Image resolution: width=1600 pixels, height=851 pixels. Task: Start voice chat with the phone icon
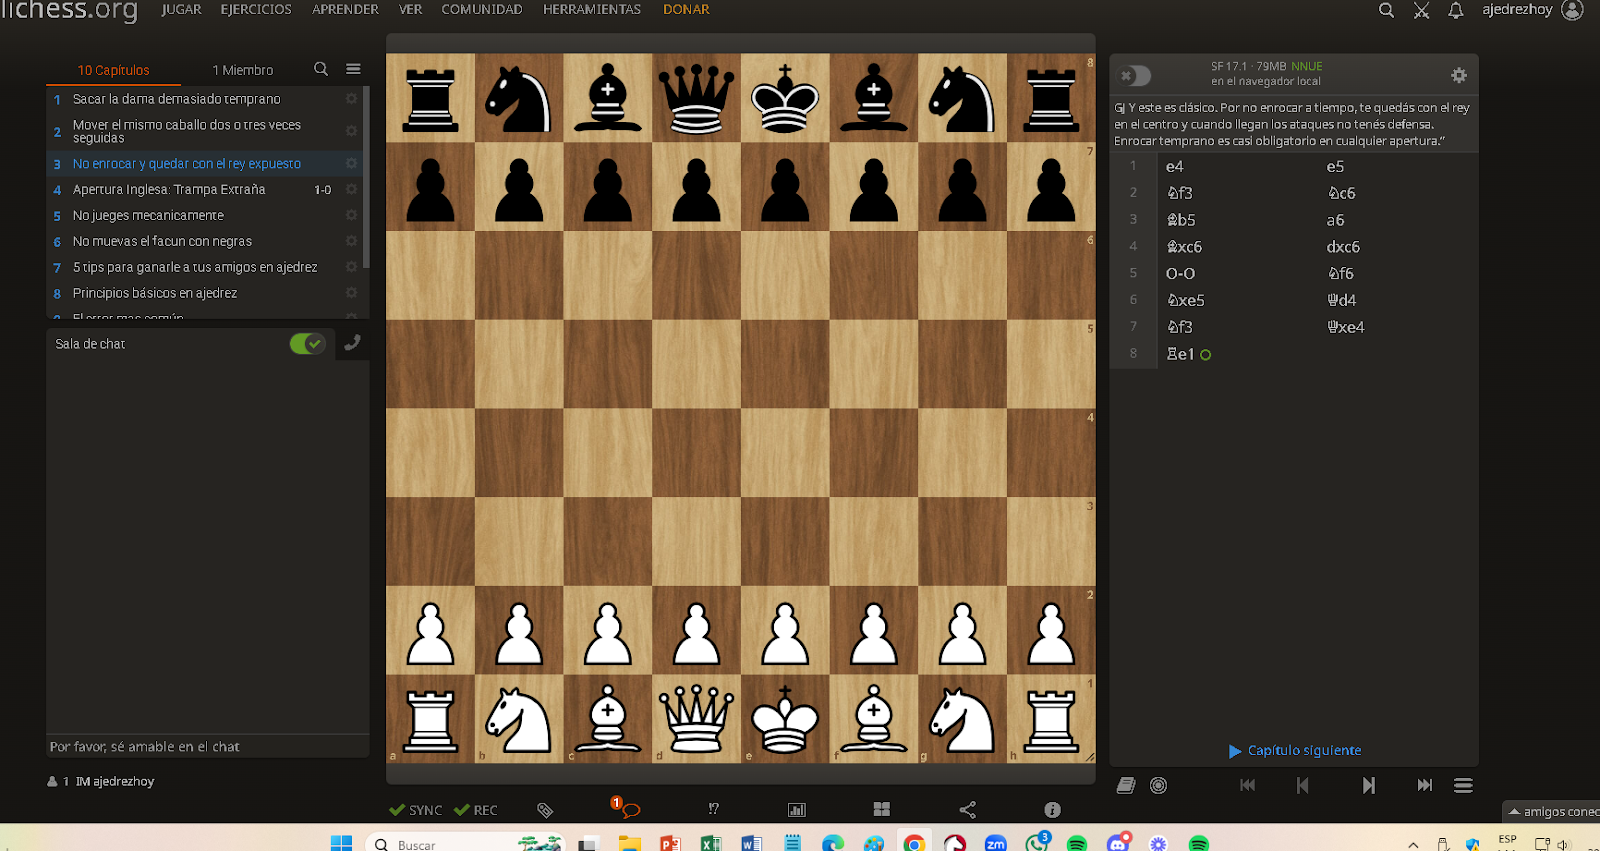click(x=352, y=343)
